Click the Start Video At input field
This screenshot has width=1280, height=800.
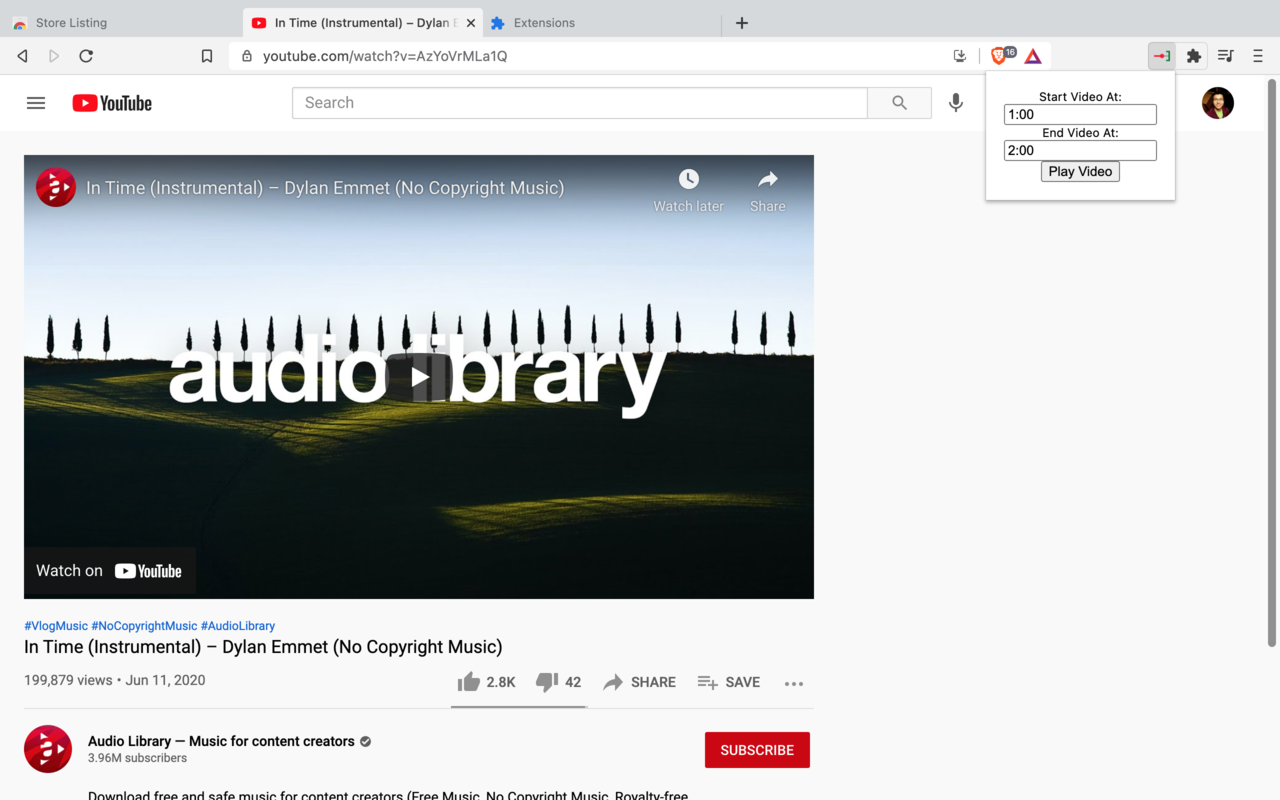tap(1079, 114)
